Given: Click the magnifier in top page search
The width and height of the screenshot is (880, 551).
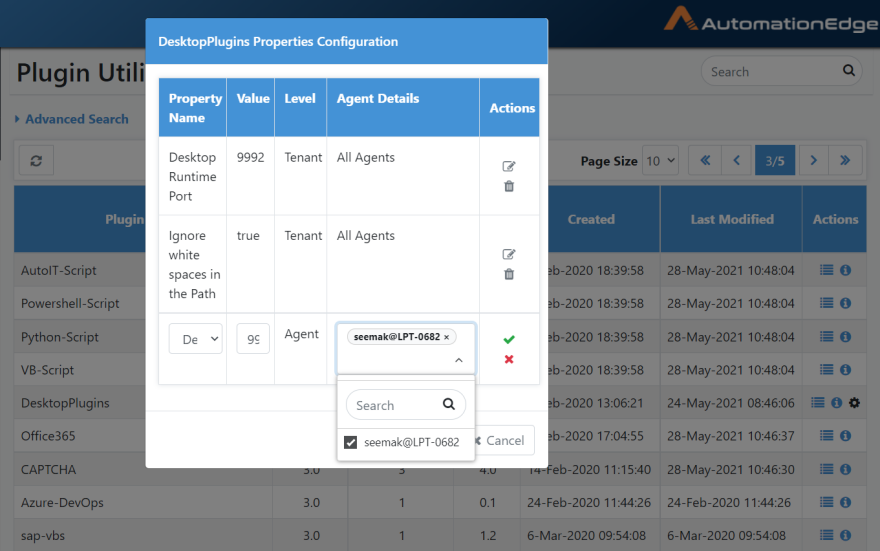Looking at the screenshot, I should coord(849,70).
